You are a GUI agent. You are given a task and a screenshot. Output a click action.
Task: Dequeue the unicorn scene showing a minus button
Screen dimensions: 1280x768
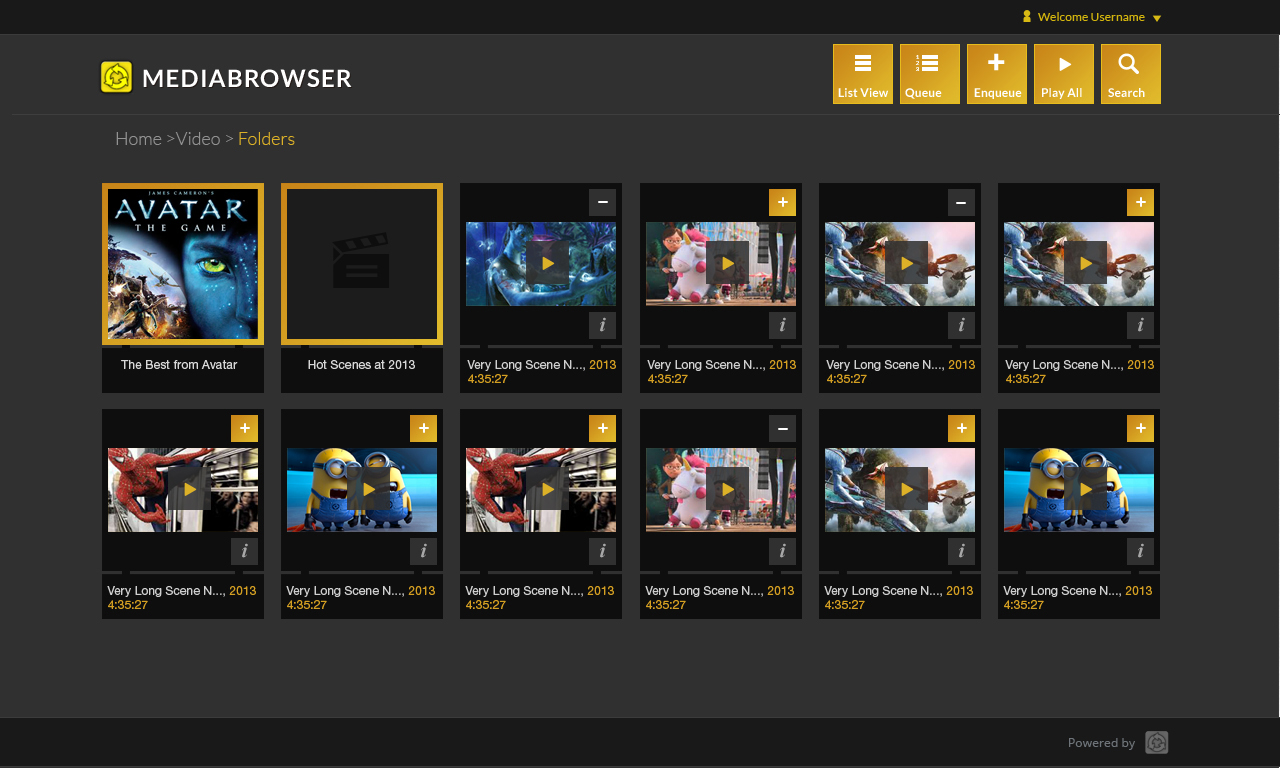click(x=782, y=428)
